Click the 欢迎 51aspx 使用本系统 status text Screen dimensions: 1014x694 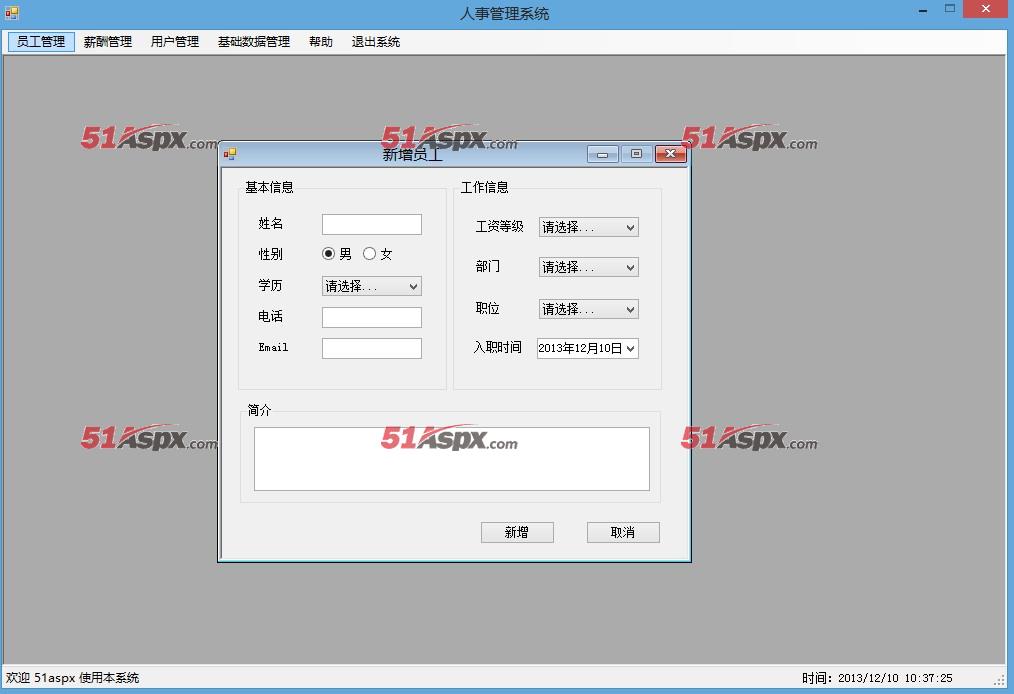pos(72,678)
